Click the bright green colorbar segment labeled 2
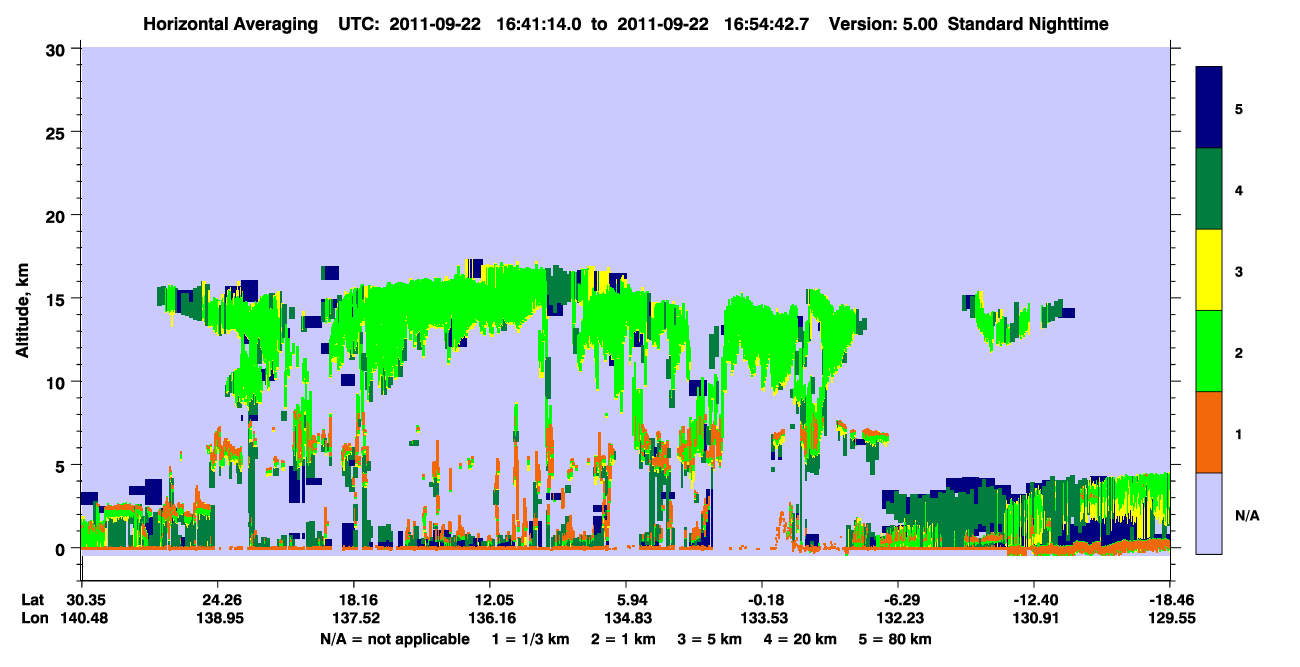The height and width of the screenshot is (667, 1300). click(x=1209, y=351)
